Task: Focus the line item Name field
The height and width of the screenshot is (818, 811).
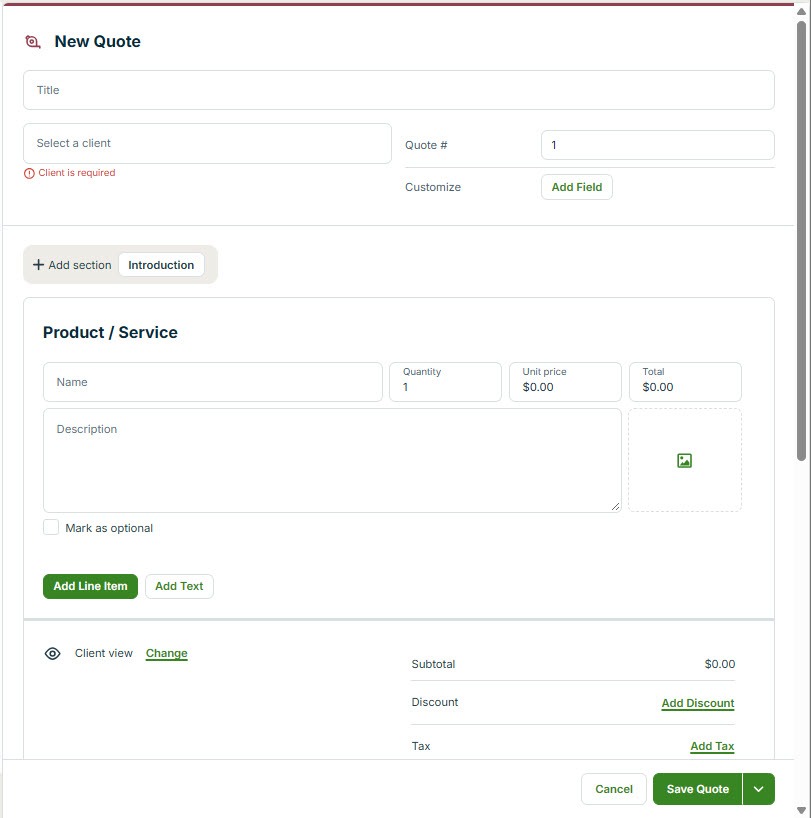Action: tap(213, 382)
